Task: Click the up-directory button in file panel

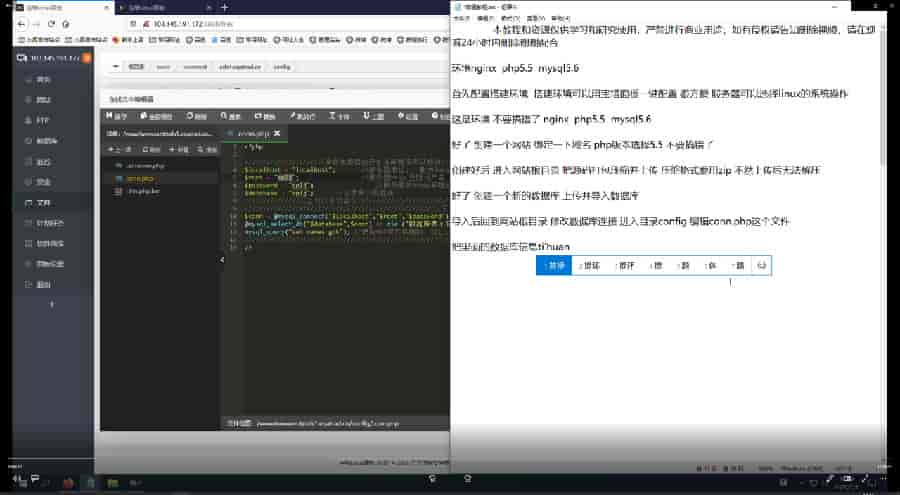Action: 121,149
